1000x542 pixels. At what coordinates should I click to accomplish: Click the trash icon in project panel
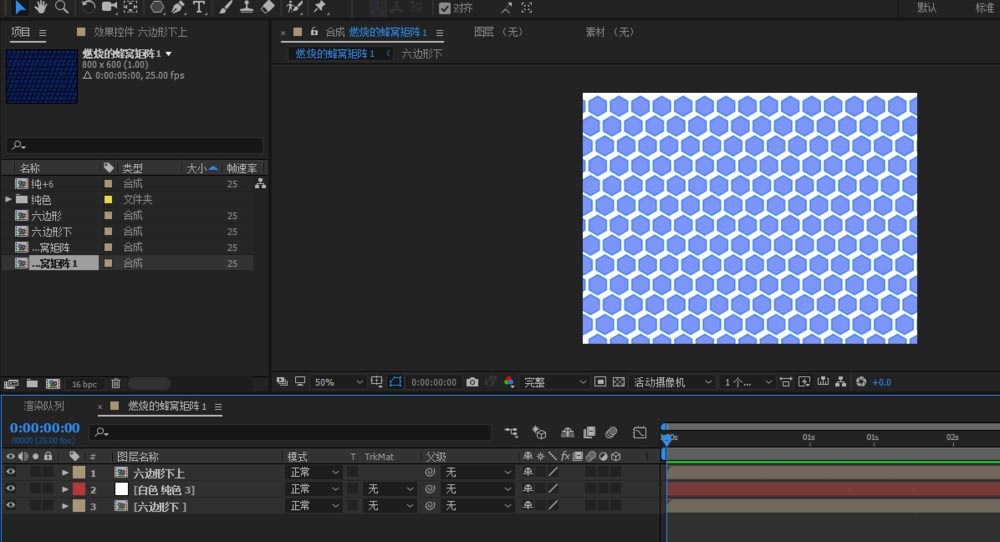click(116, 384)
